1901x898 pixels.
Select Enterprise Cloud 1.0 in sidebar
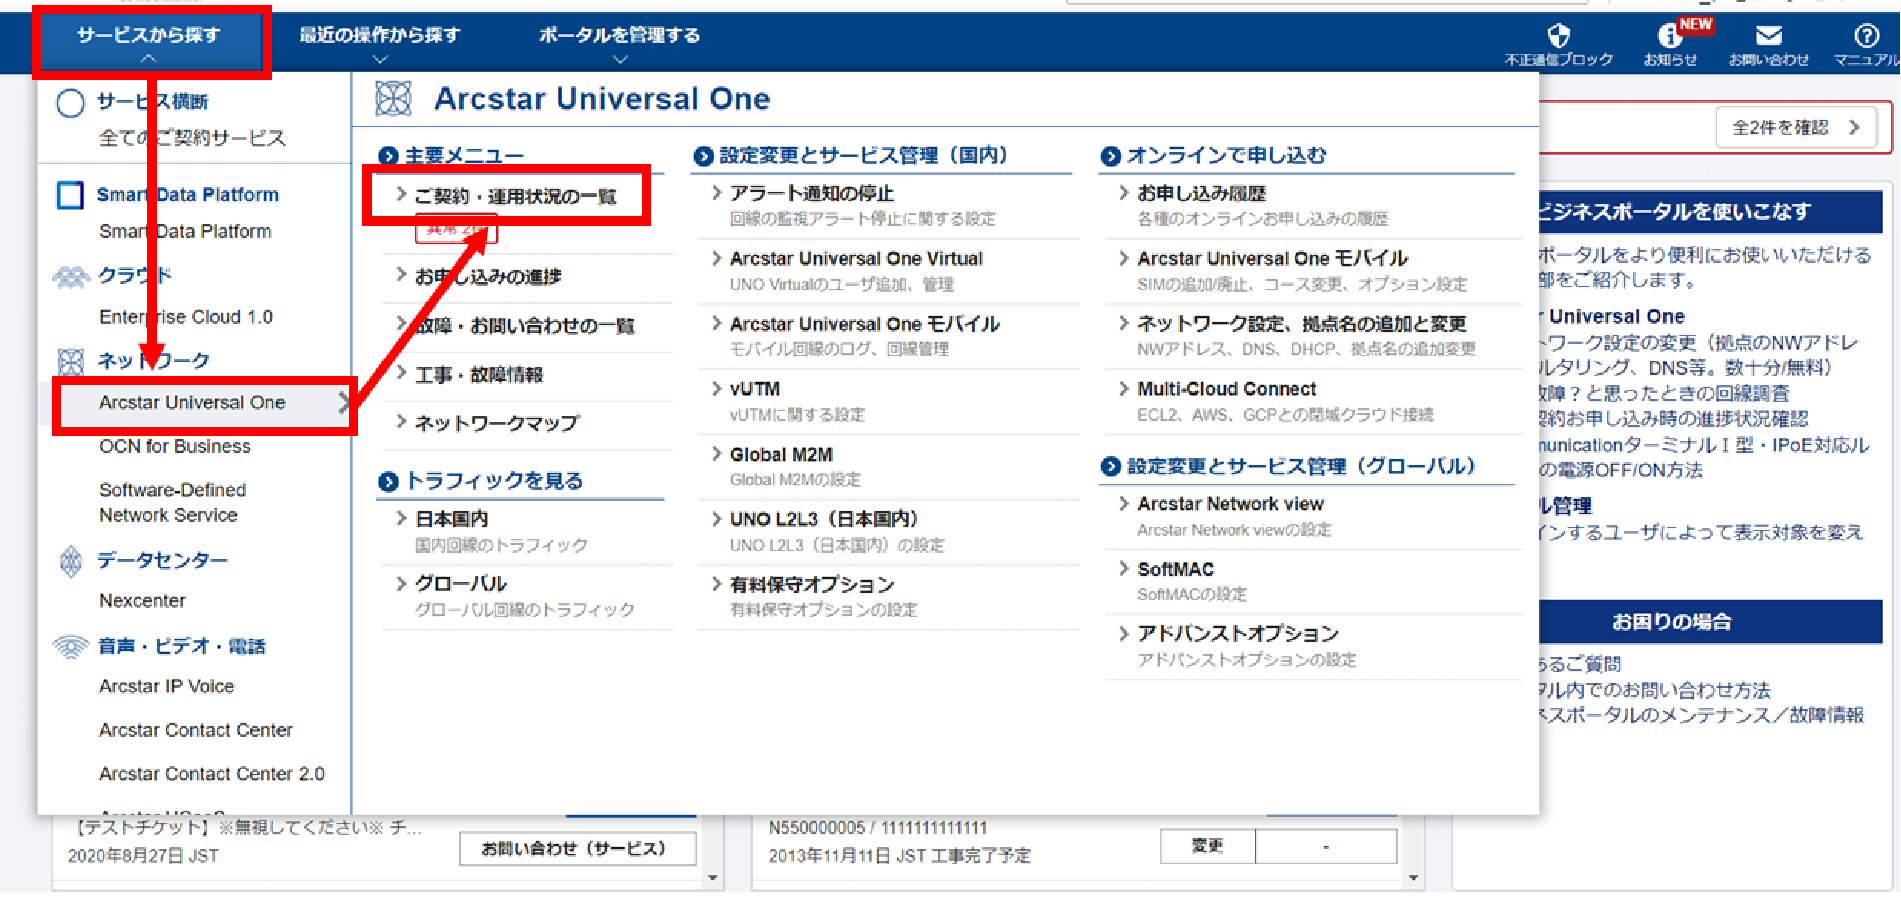pos(186,317)
